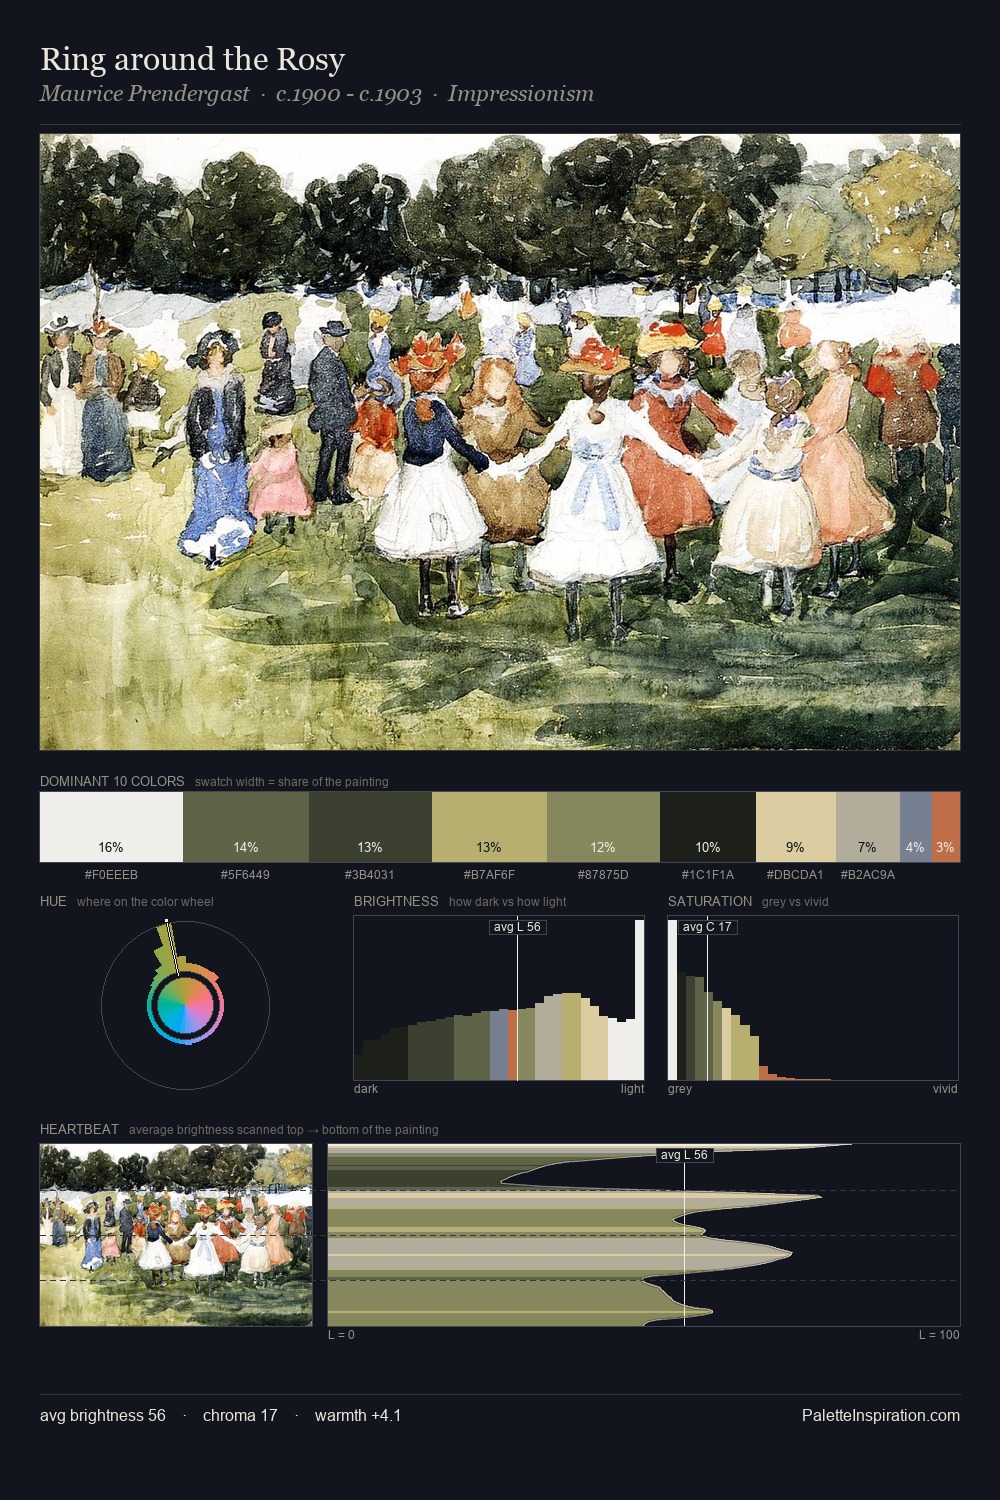Click the "light" axis label

[632, 1089]
